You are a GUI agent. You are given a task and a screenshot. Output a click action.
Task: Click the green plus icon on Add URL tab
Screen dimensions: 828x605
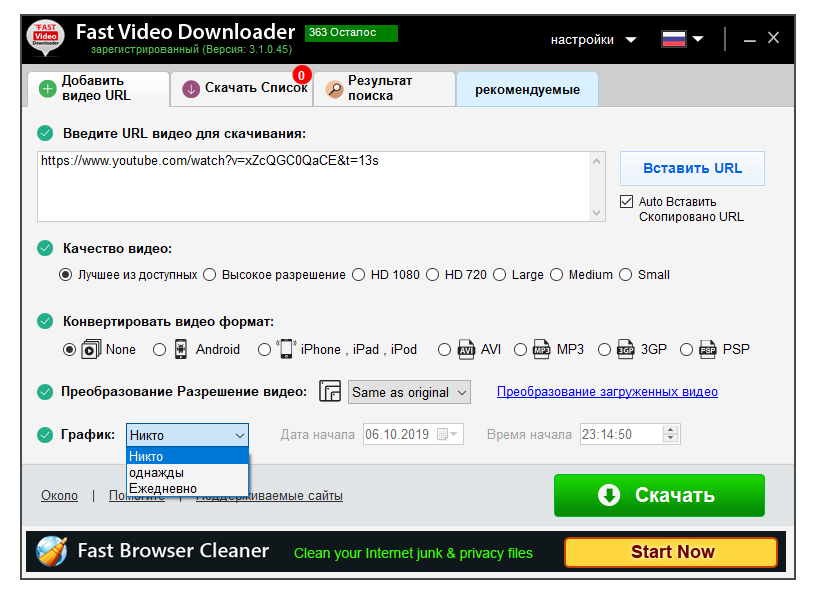[48, 89]
